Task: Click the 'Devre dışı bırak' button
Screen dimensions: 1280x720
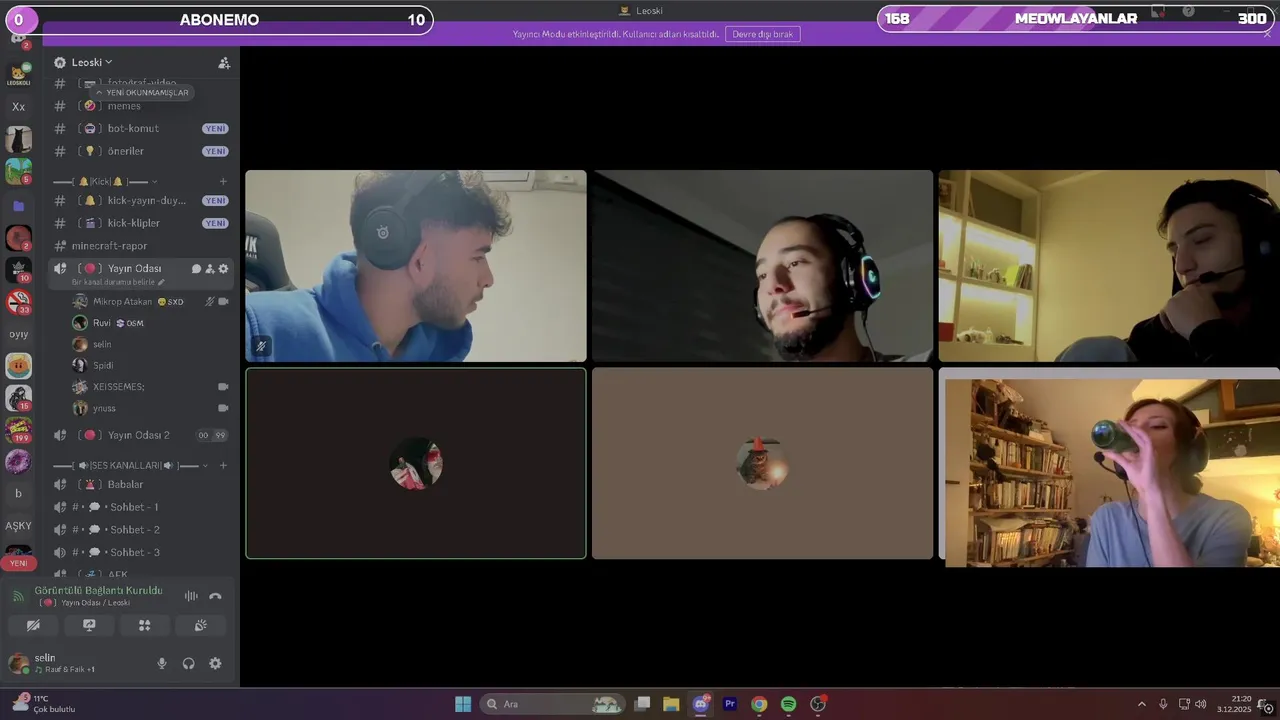Action: click(762, 34)
